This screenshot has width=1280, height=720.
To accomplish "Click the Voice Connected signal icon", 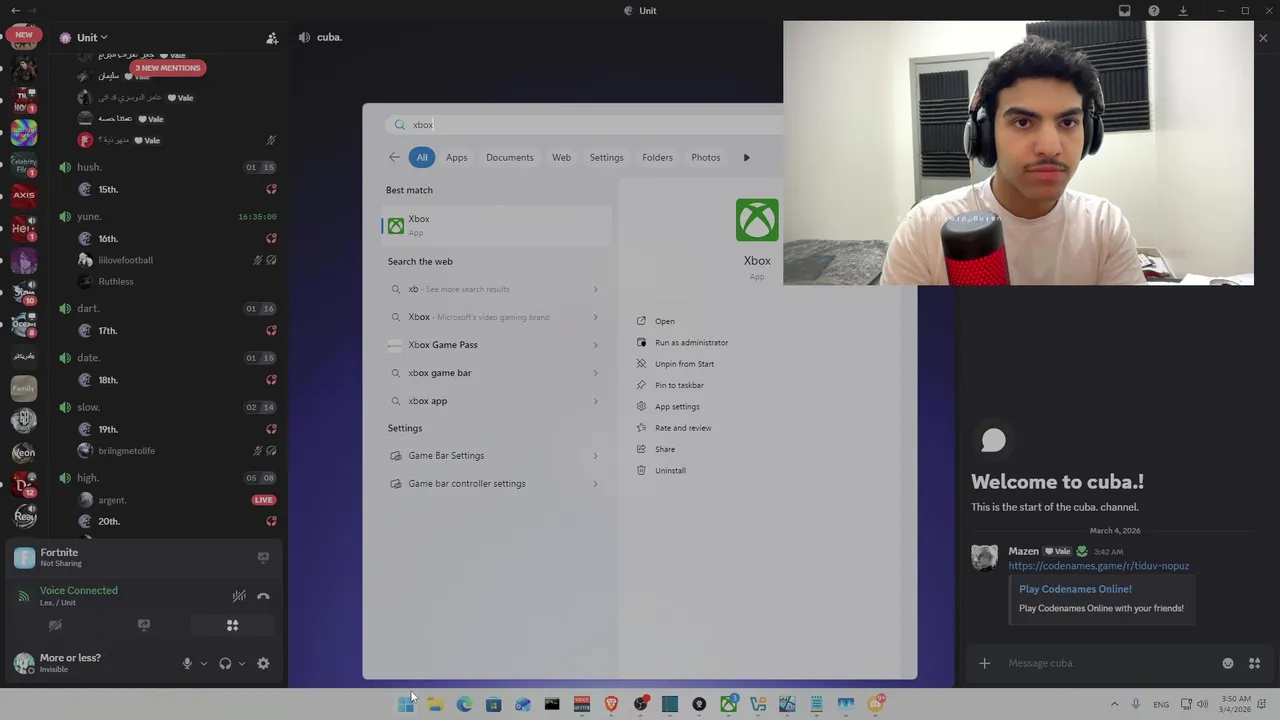I will point(24,596).
